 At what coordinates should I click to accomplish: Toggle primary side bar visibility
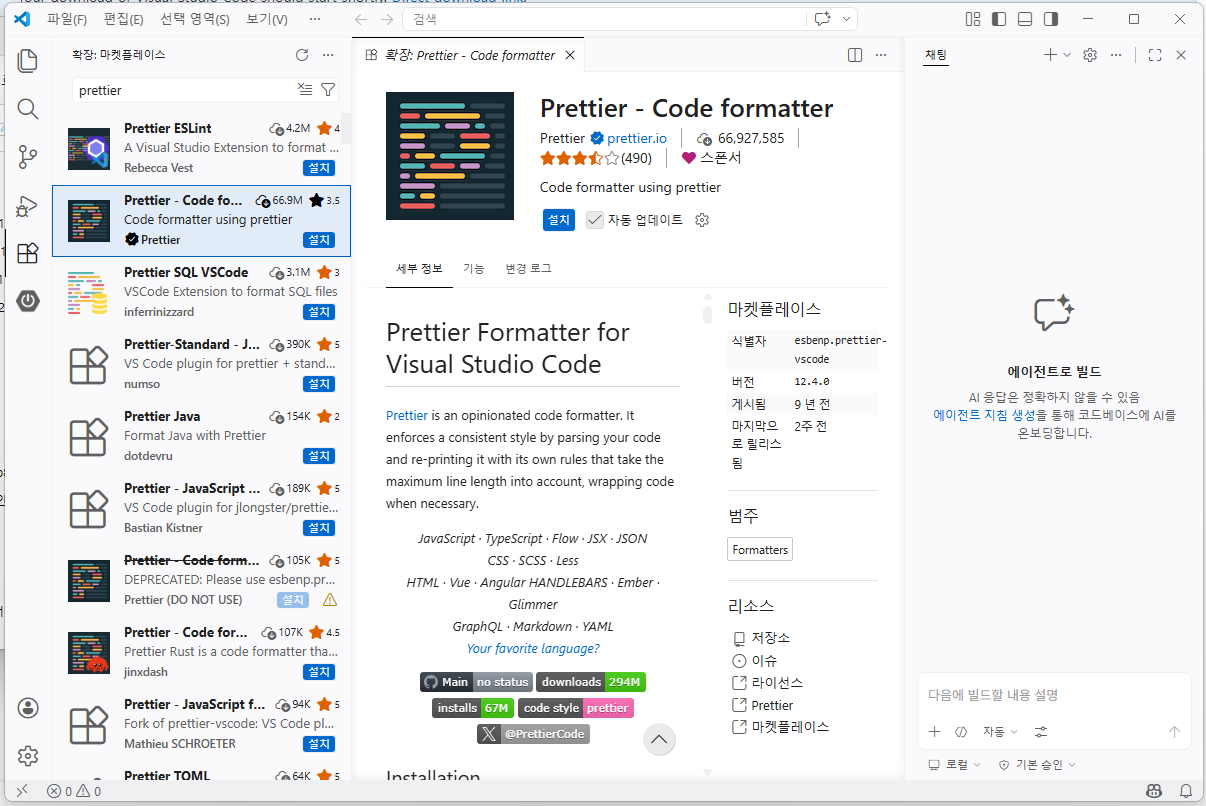click(x=999, y=19)
